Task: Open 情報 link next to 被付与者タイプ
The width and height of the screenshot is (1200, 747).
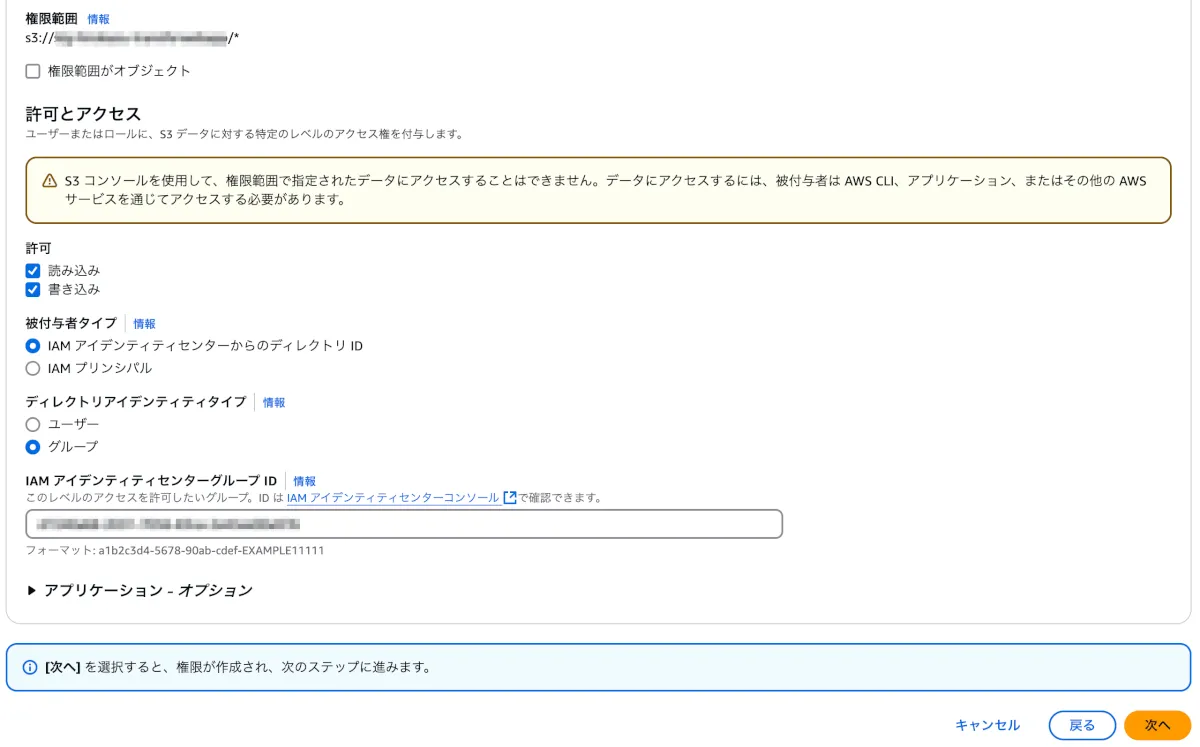Action: tap(145, 324)
